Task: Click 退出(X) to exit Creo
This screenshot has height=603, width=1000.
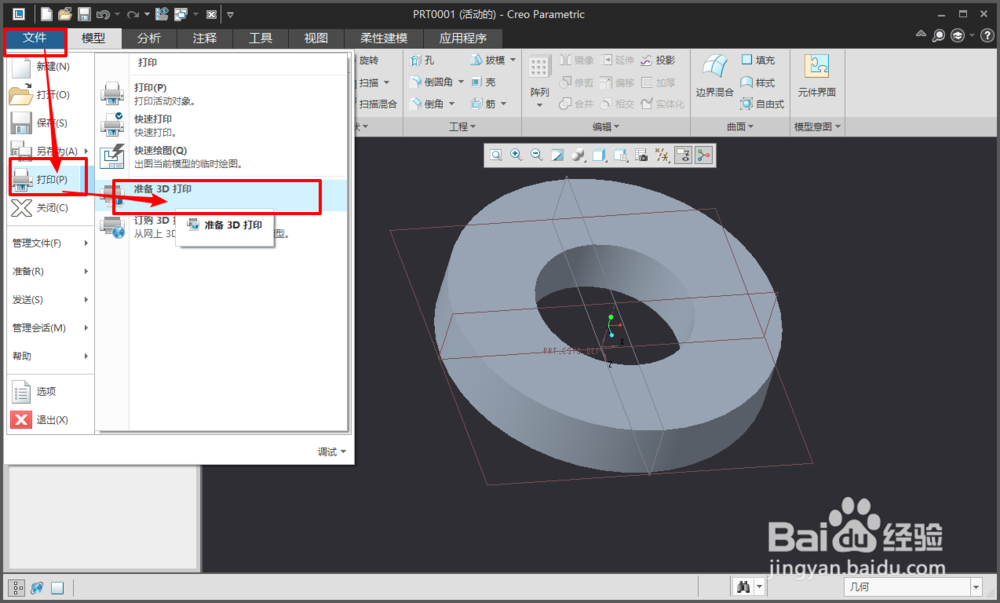Action: [48, 419]
